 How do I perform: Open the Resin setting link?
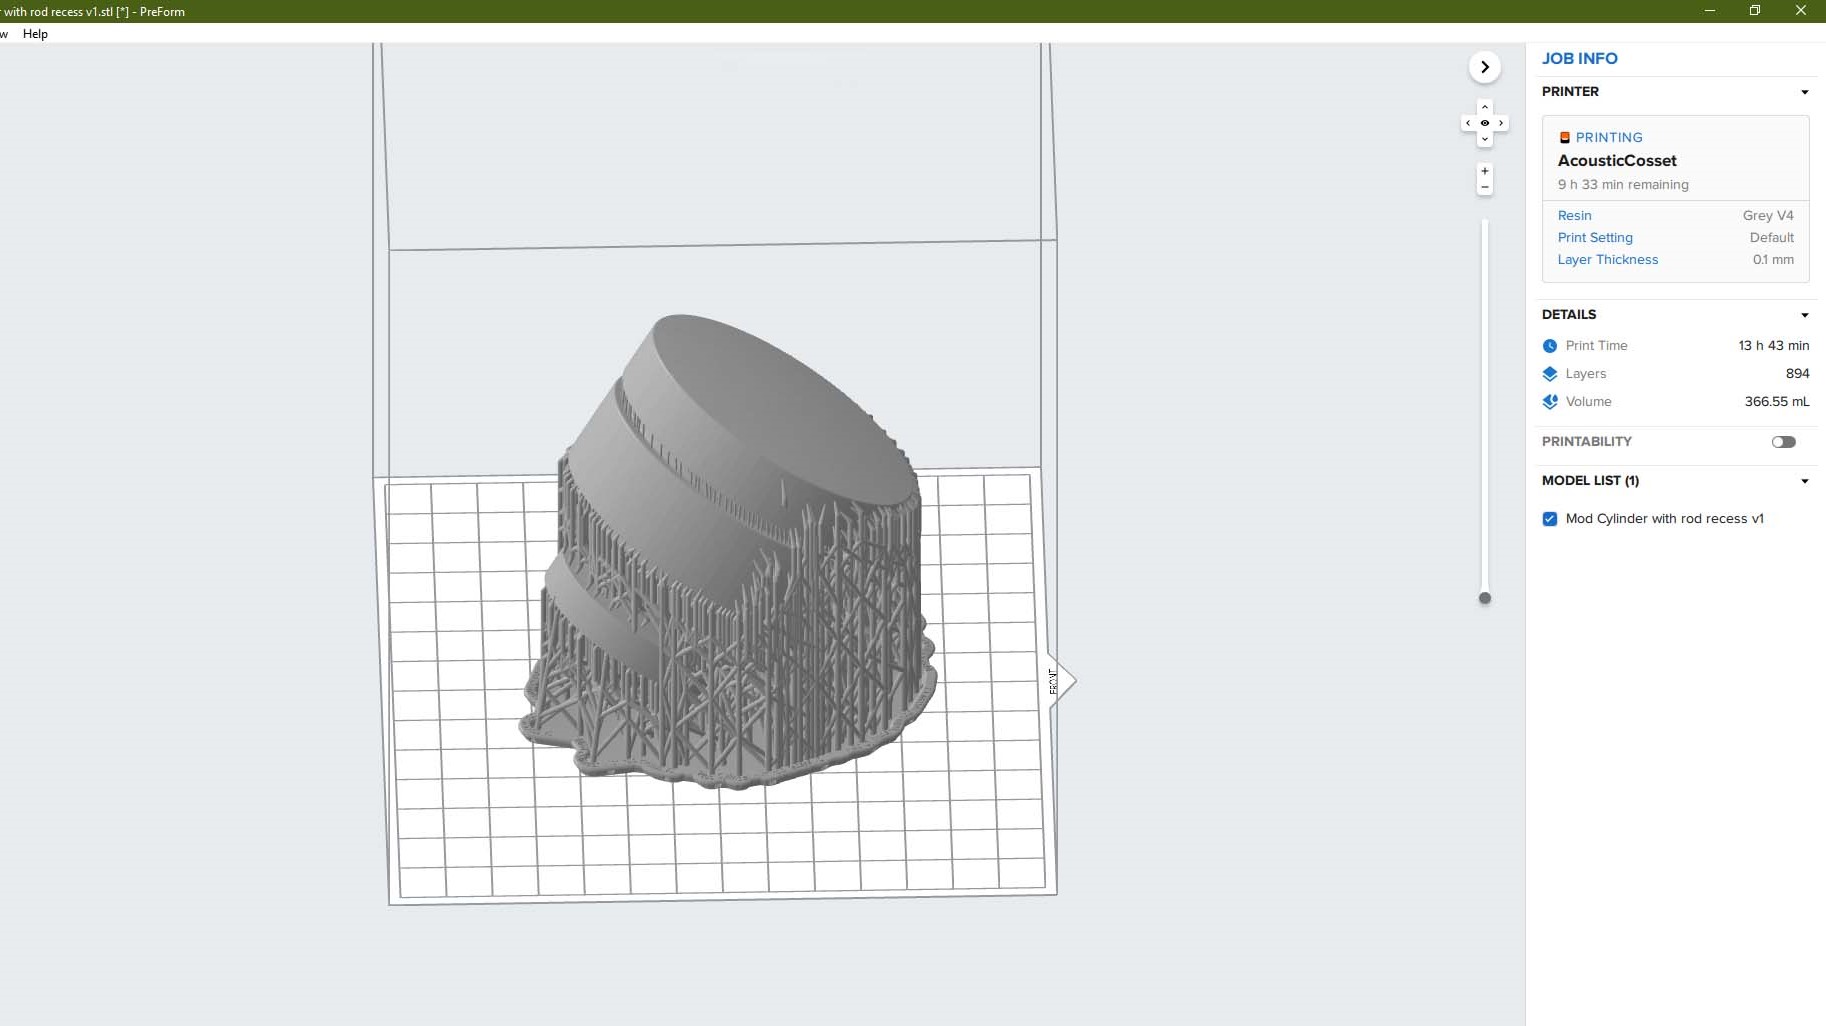point(1574,215)
